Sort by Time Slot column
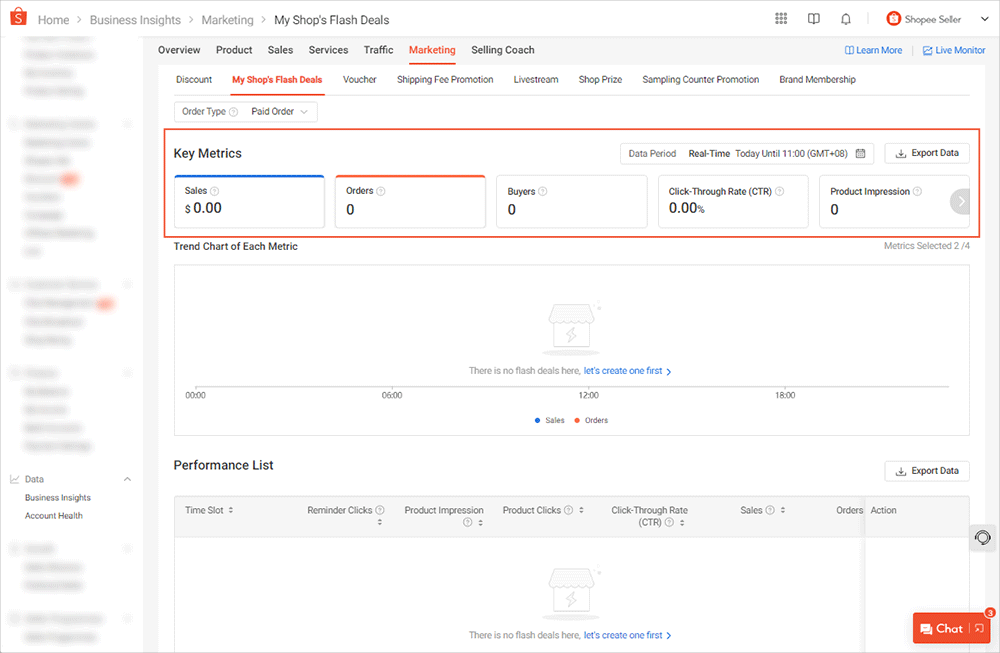Image resolution: width=1000 pixels, height=653 pixels. [x=231, y=510]
